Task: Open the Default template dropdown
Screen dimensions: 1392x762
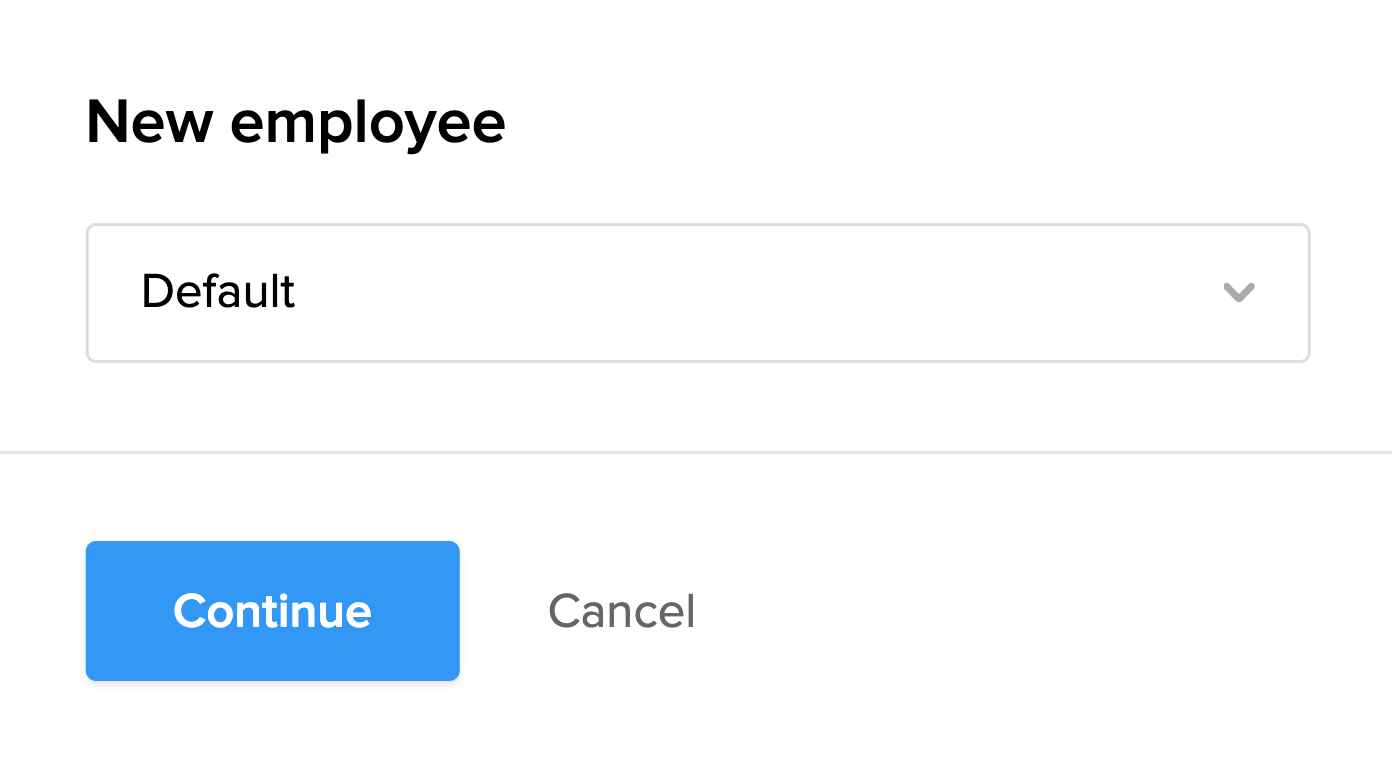Action: coord(697,292)
